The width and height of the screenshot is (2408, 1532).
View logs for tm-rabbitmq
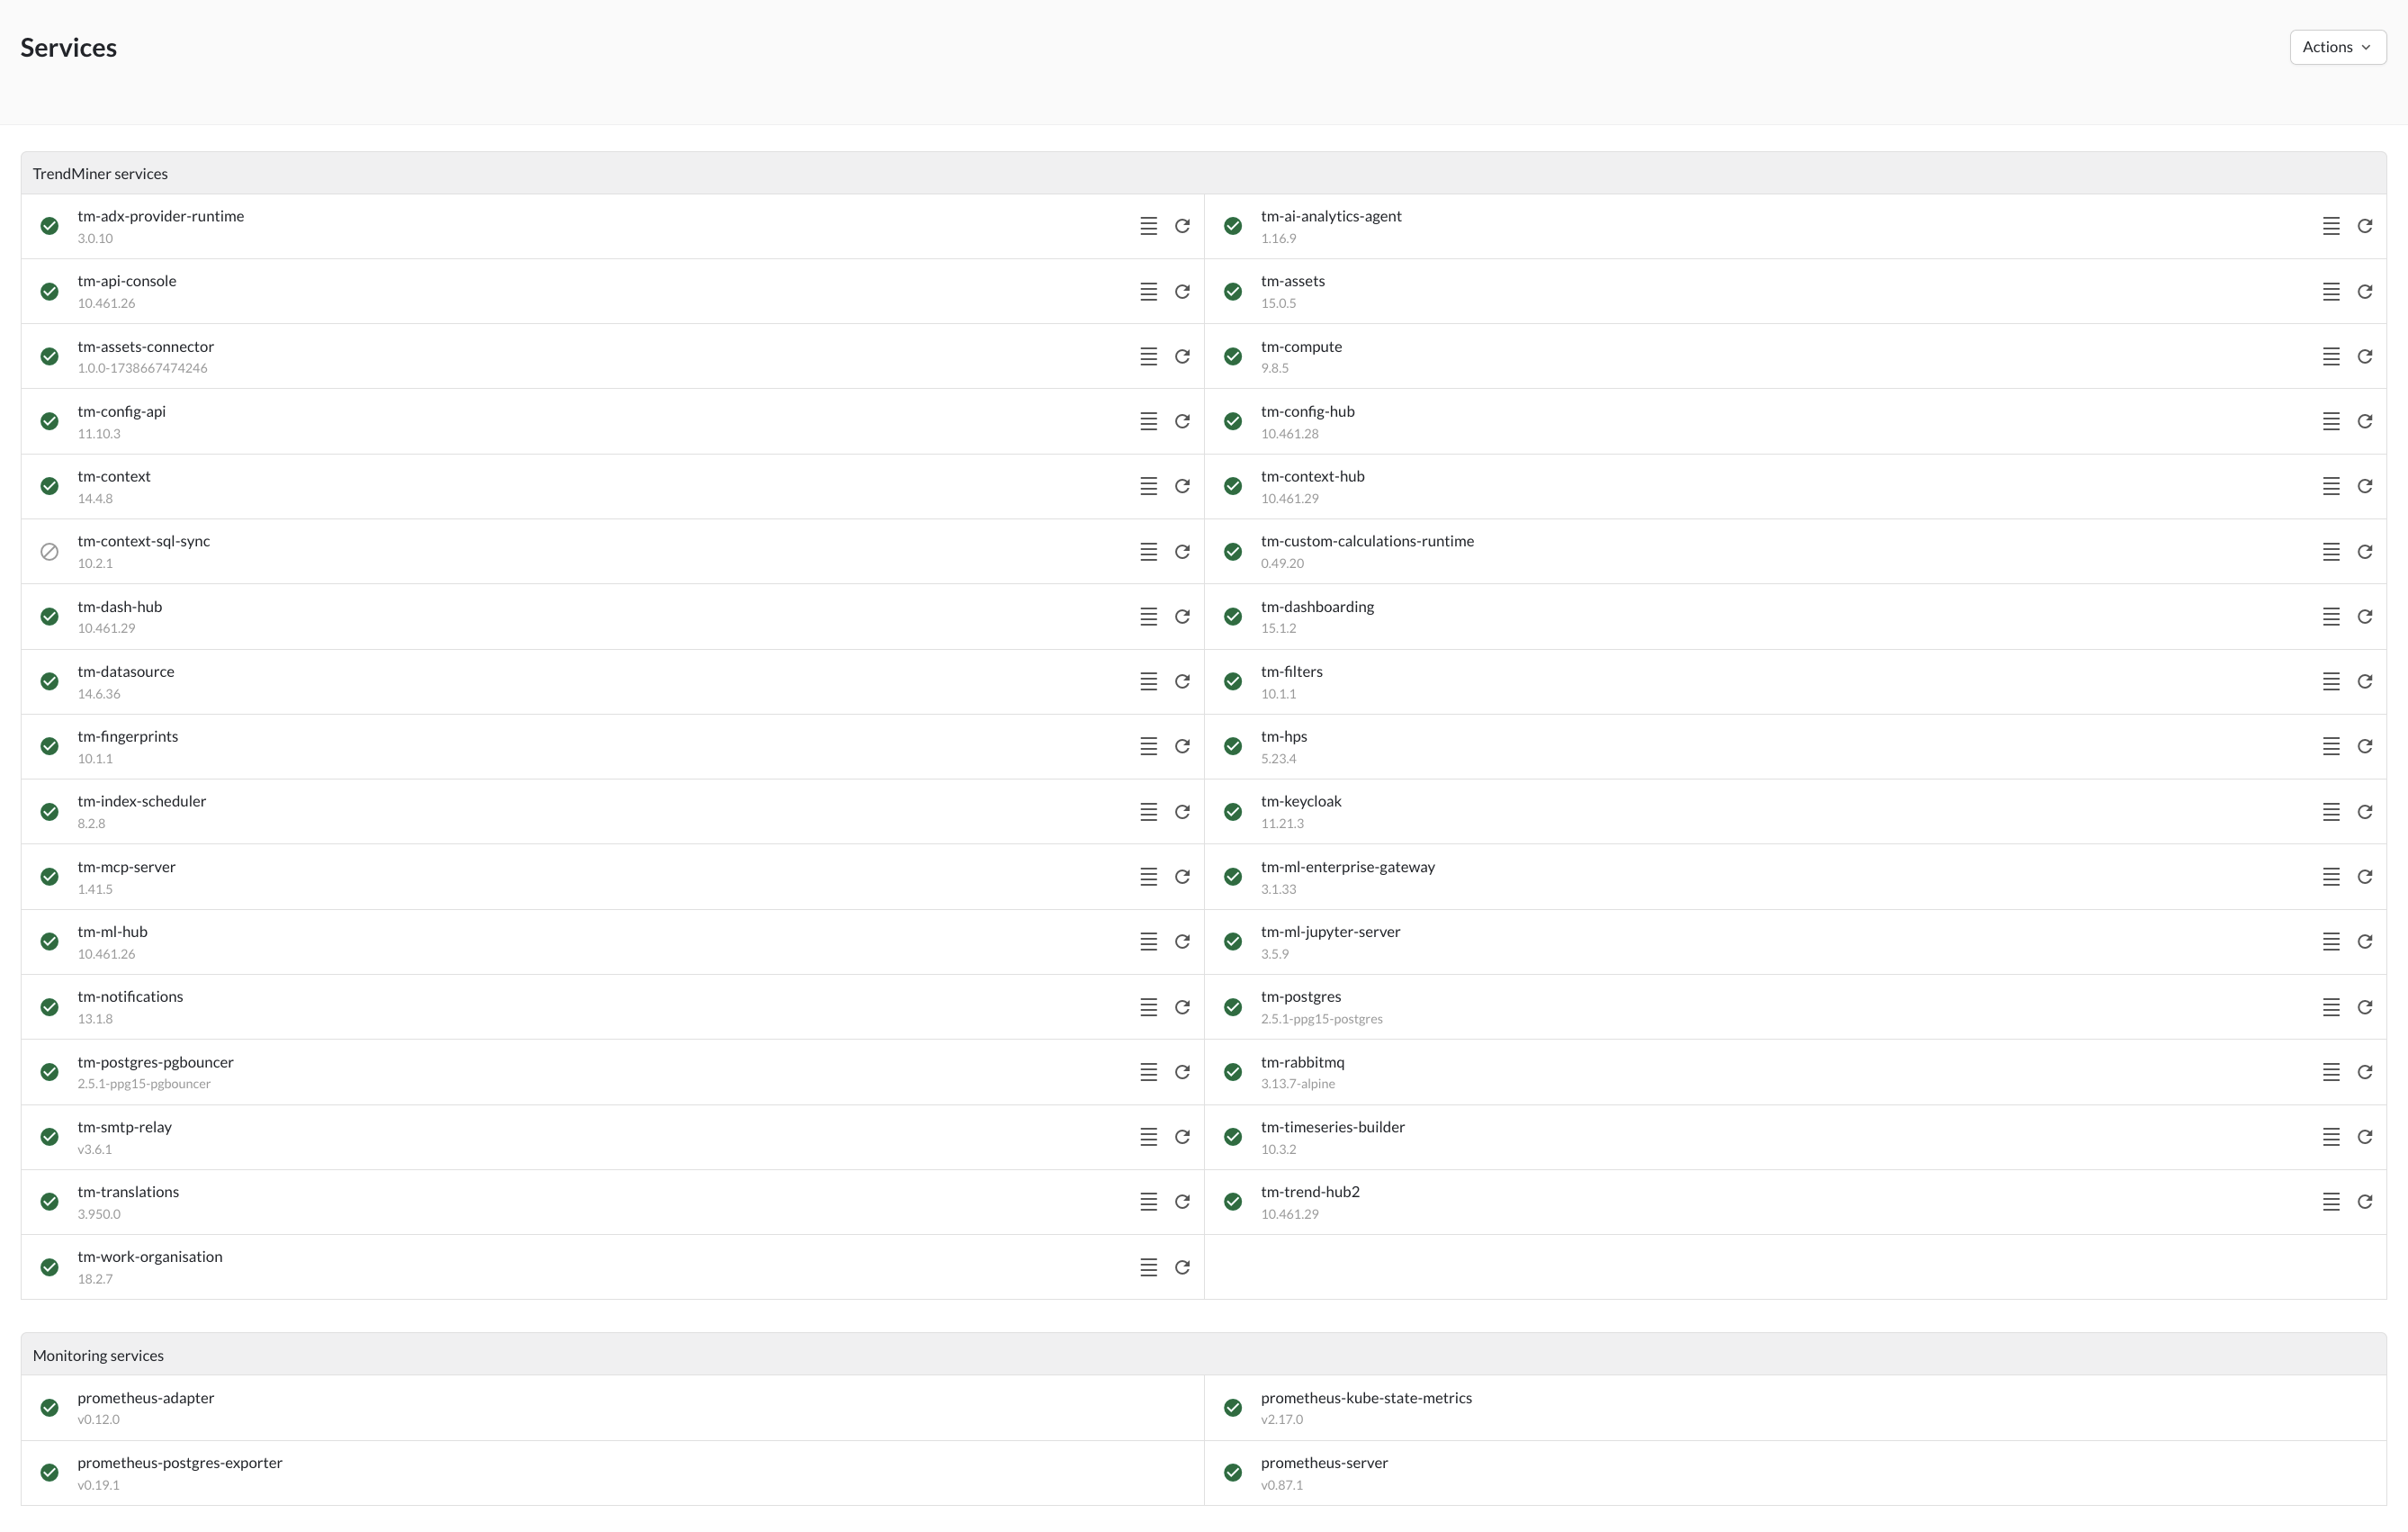[x=2331, y=1072]
